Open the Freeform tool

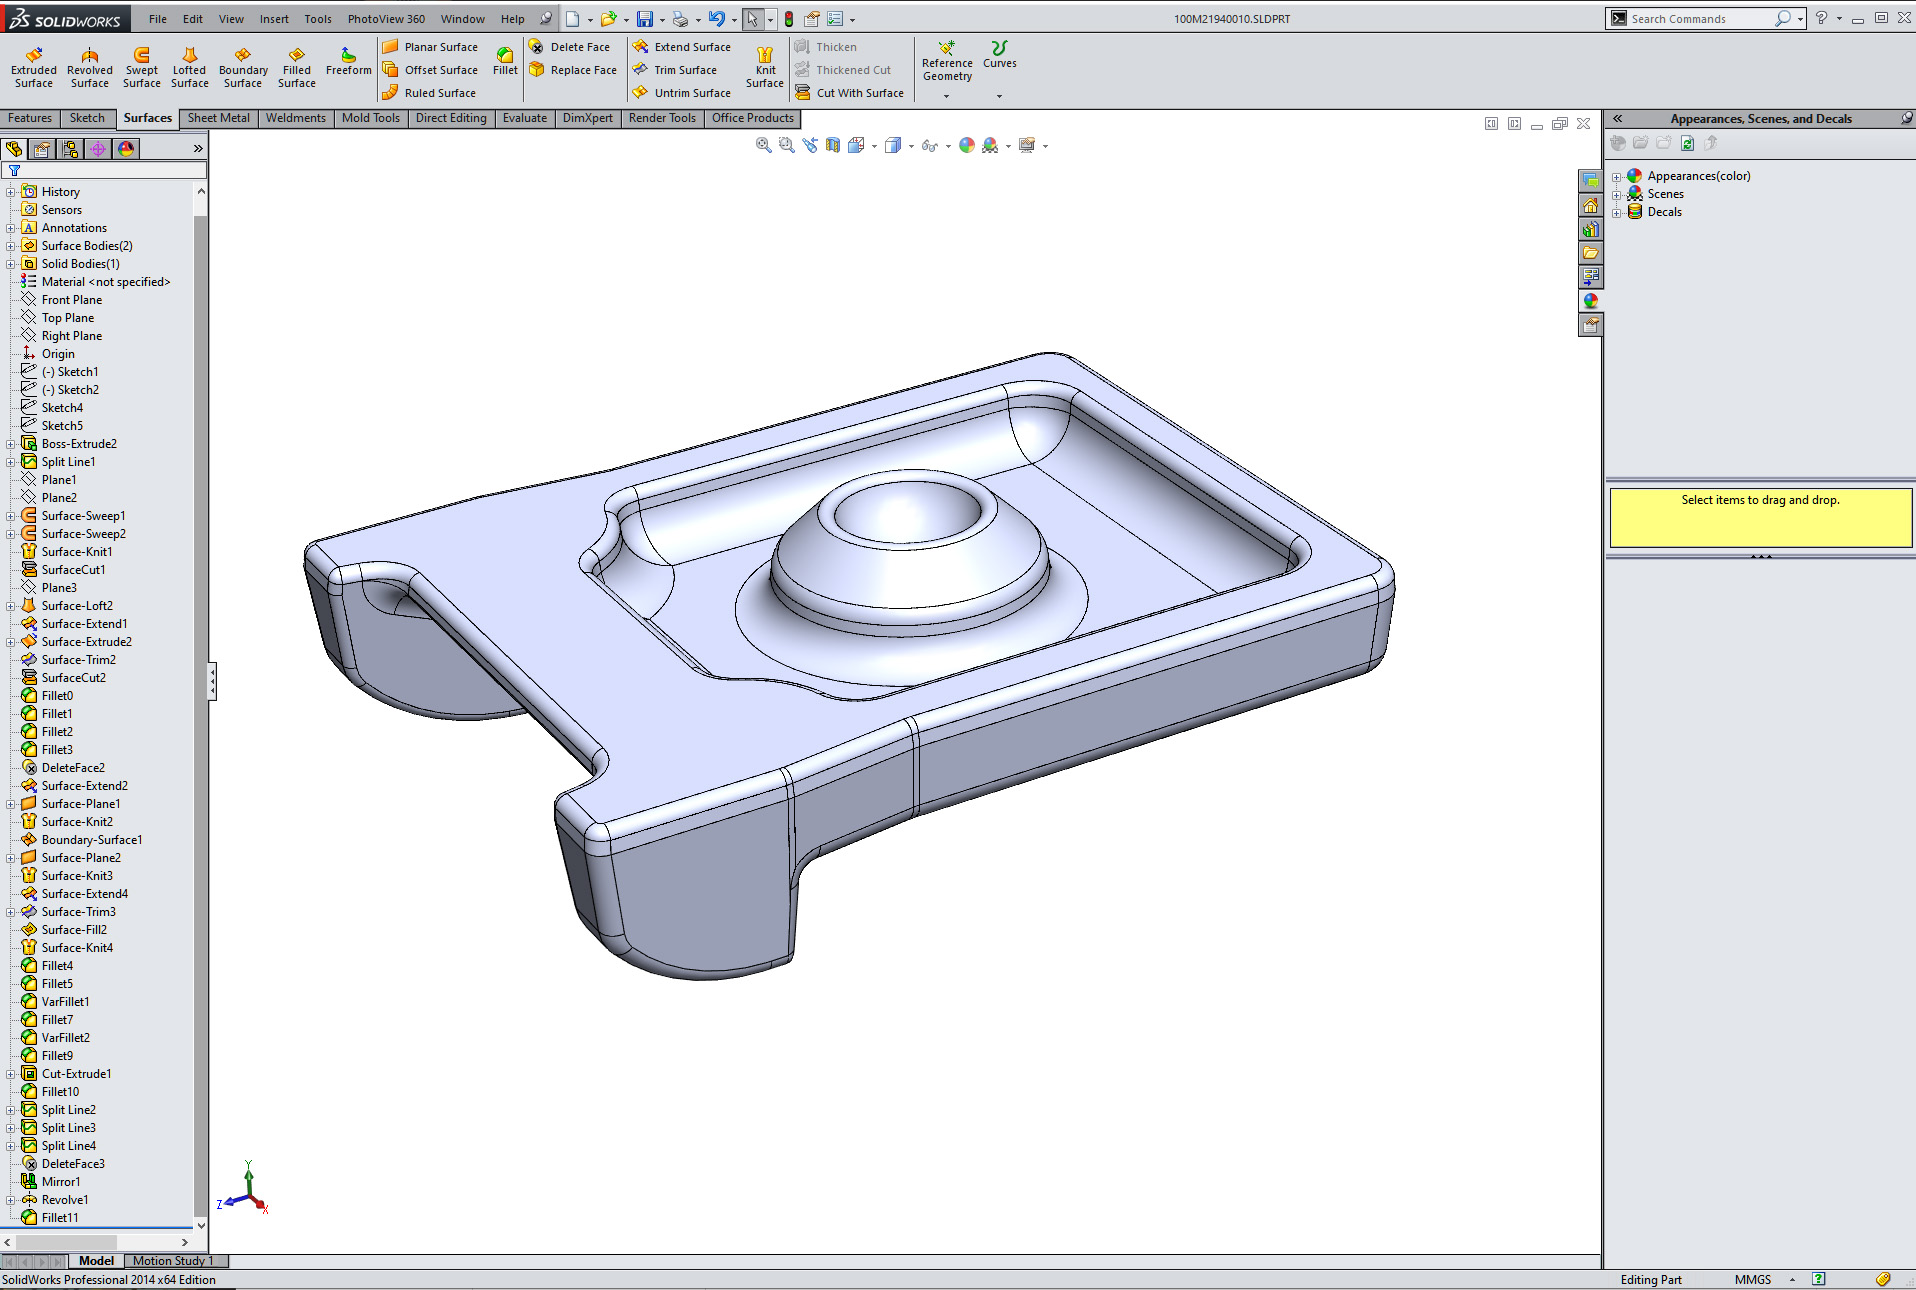(348, 61)
